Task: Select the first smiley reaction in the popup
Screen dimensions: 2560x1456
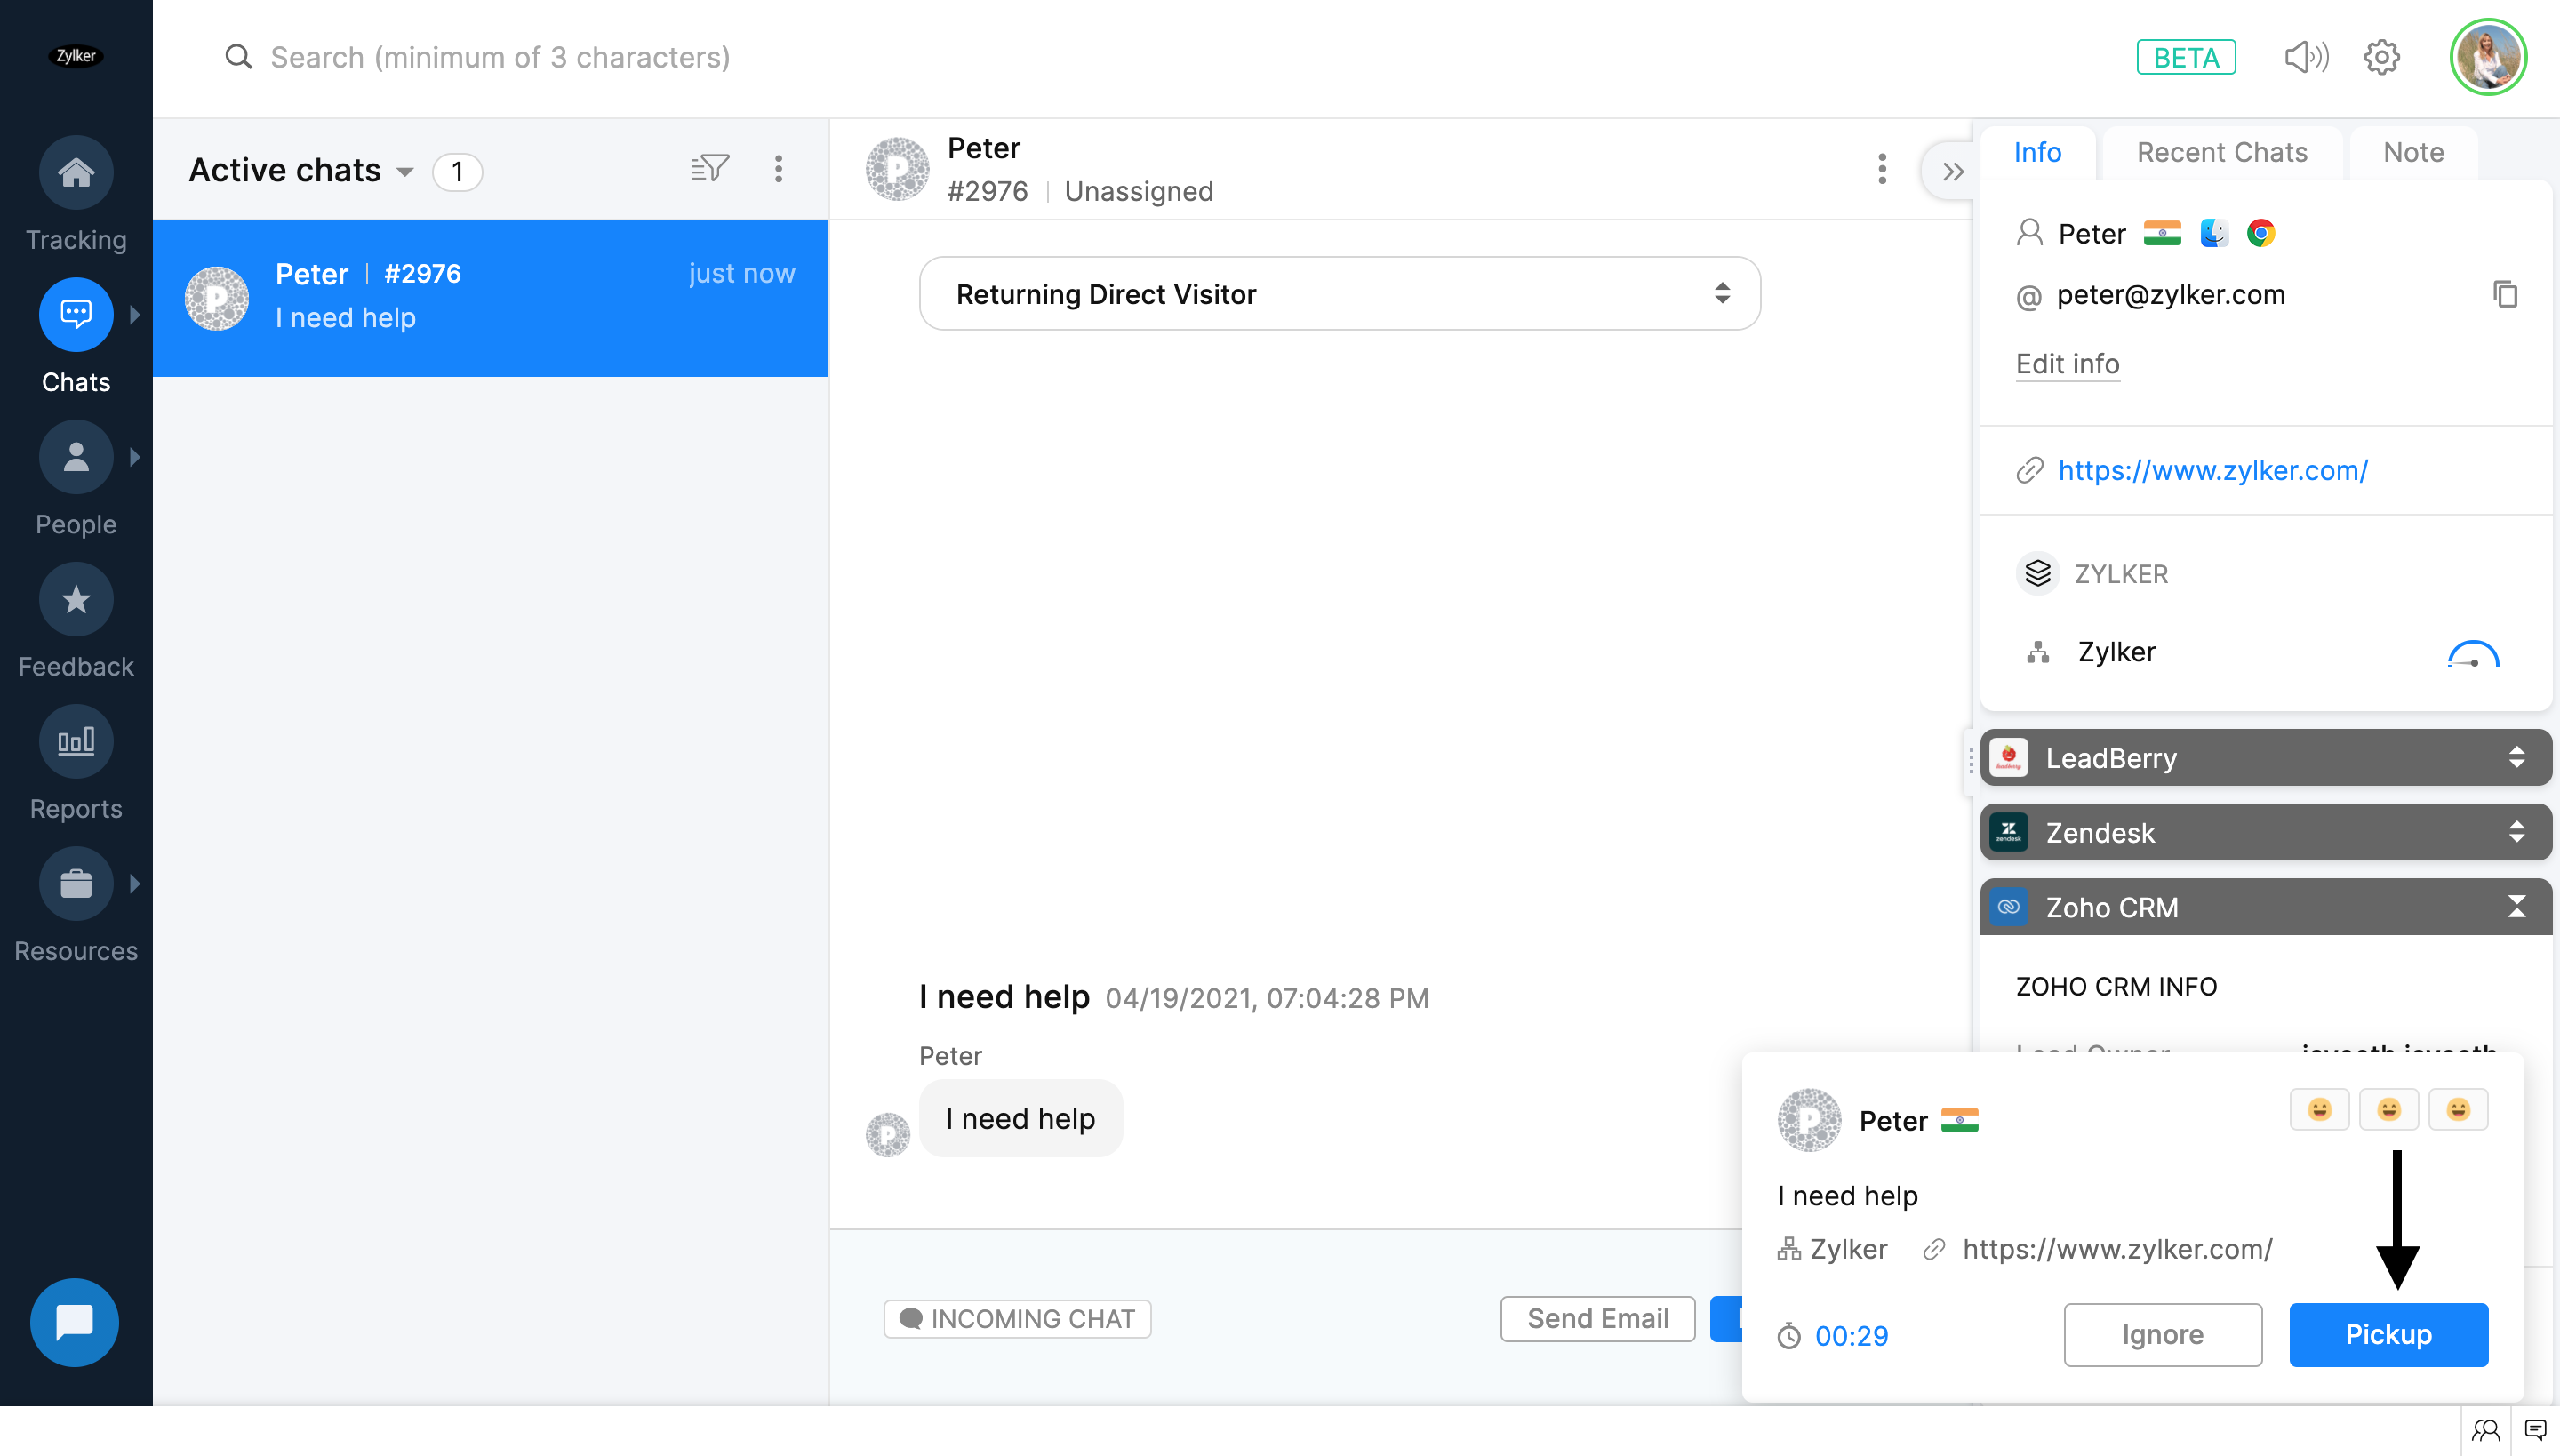Action: 2319,1109
